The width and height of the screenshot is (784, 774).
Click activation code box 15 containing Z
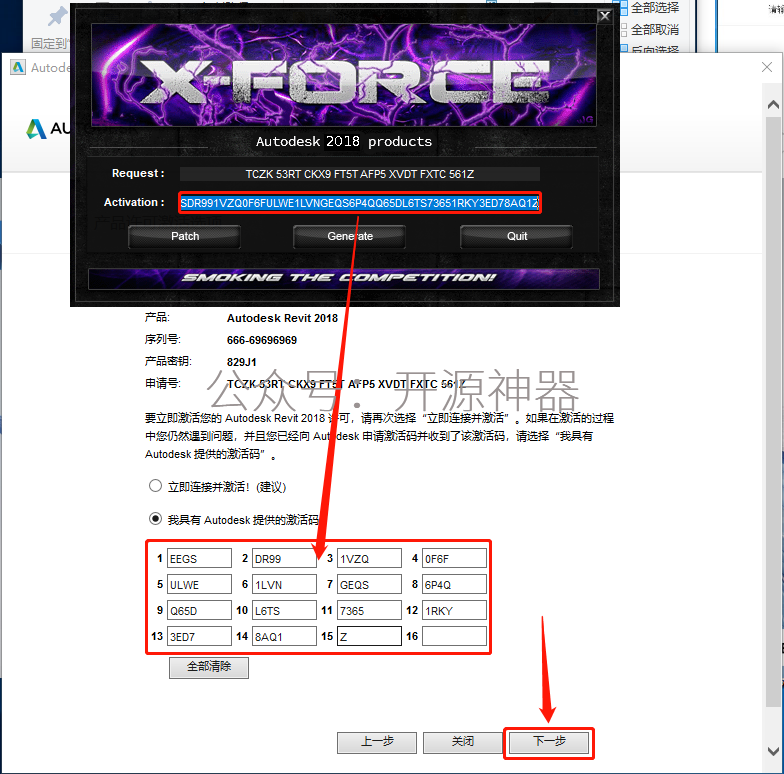tap(369, 636)
